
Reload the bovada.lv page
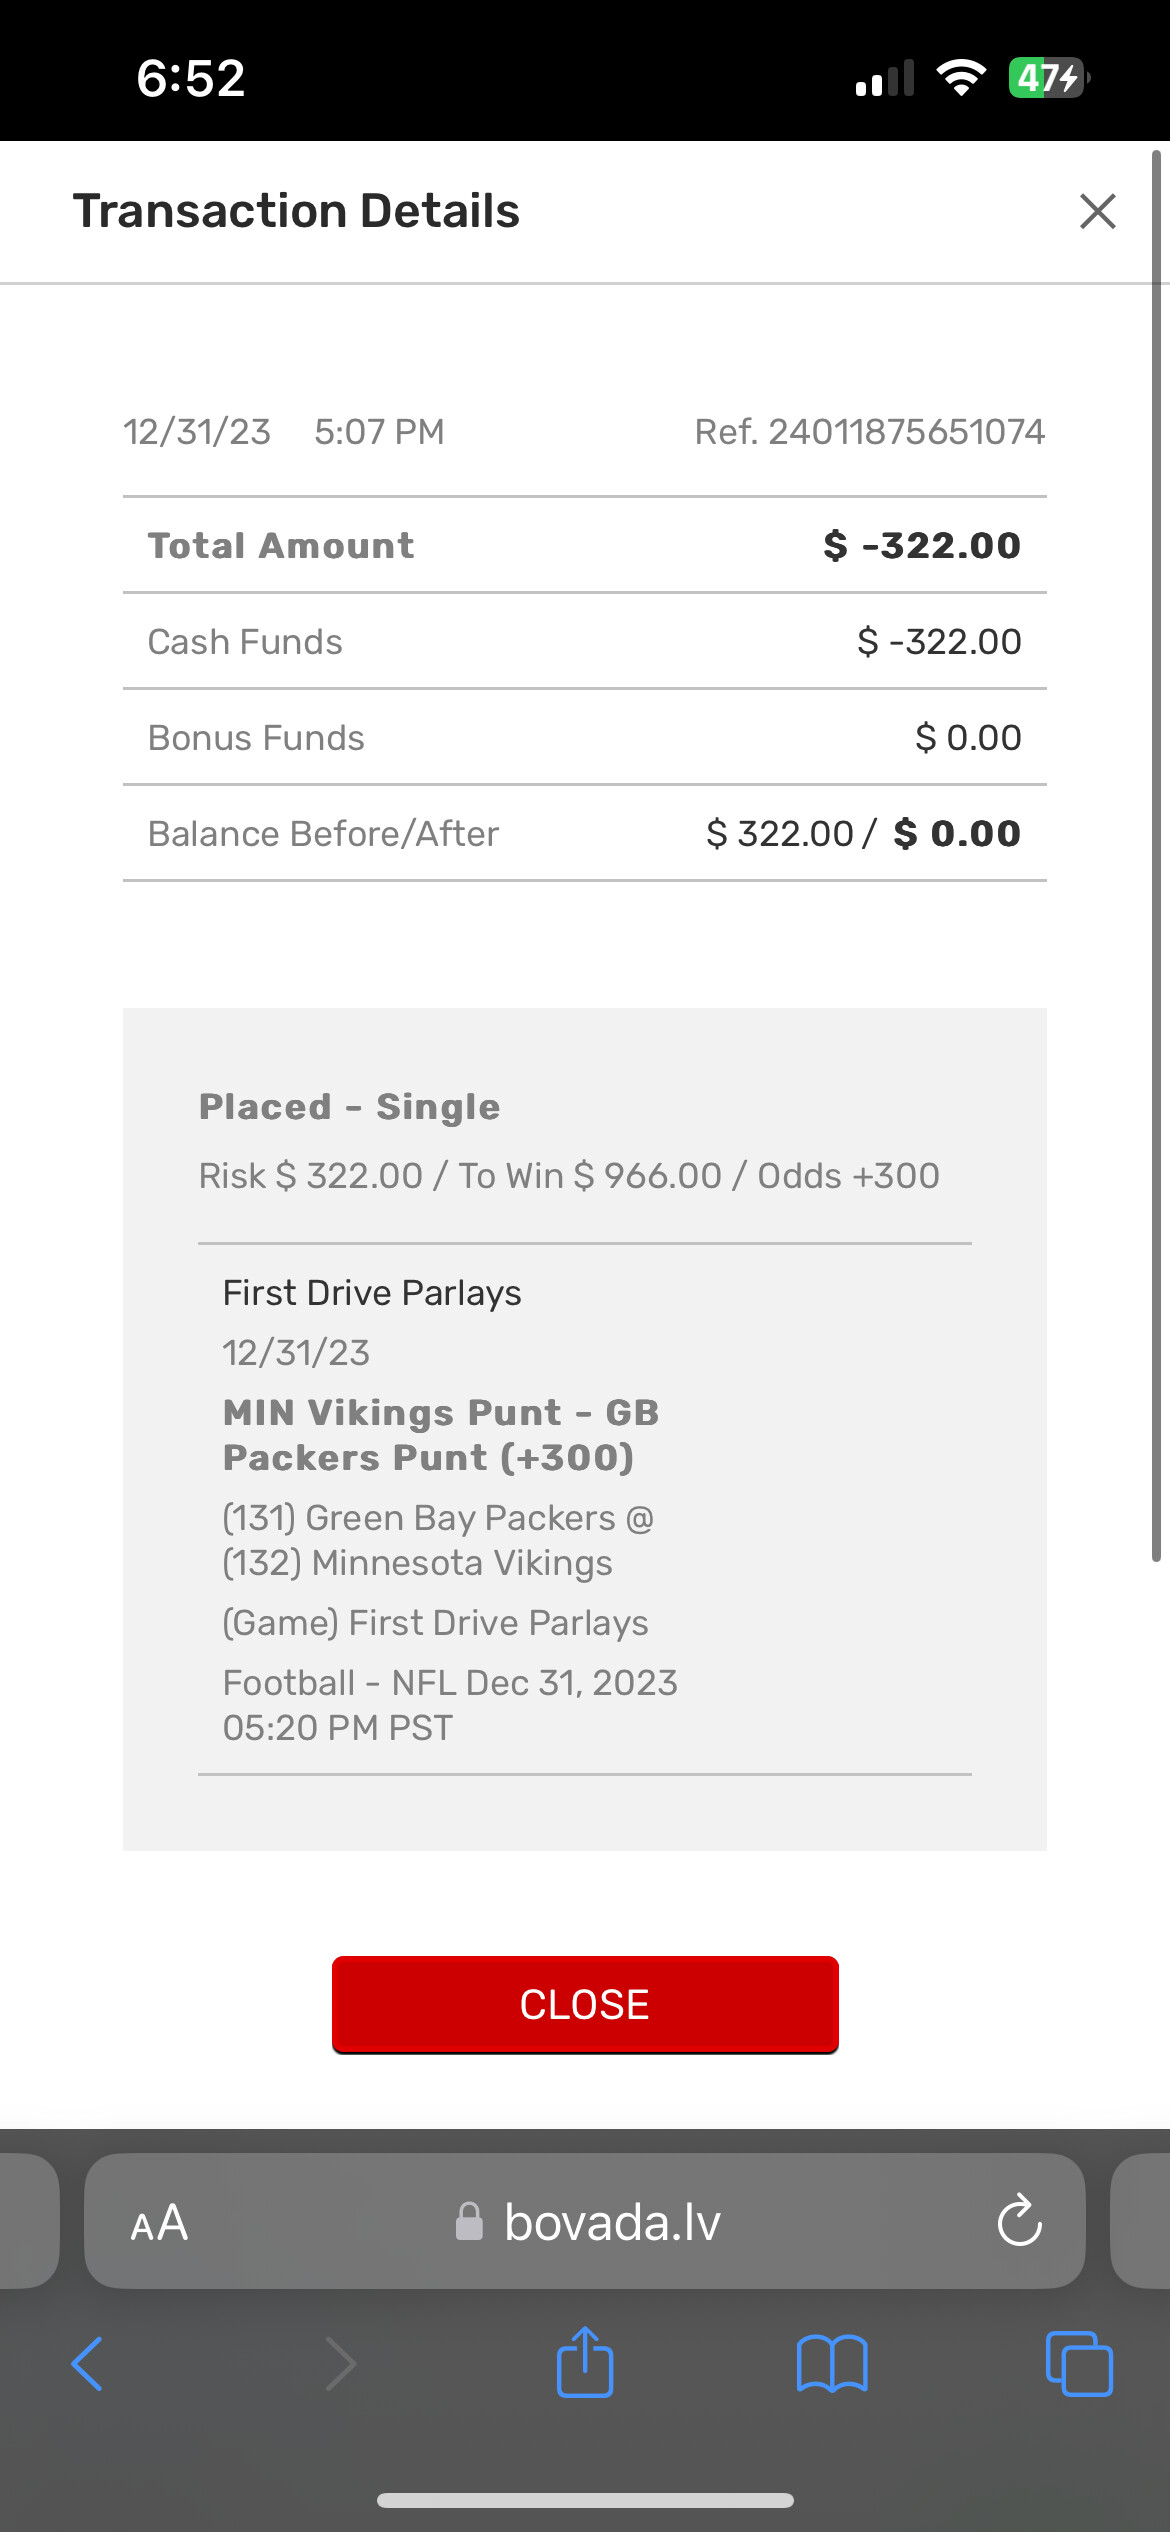[1019, 2221]
